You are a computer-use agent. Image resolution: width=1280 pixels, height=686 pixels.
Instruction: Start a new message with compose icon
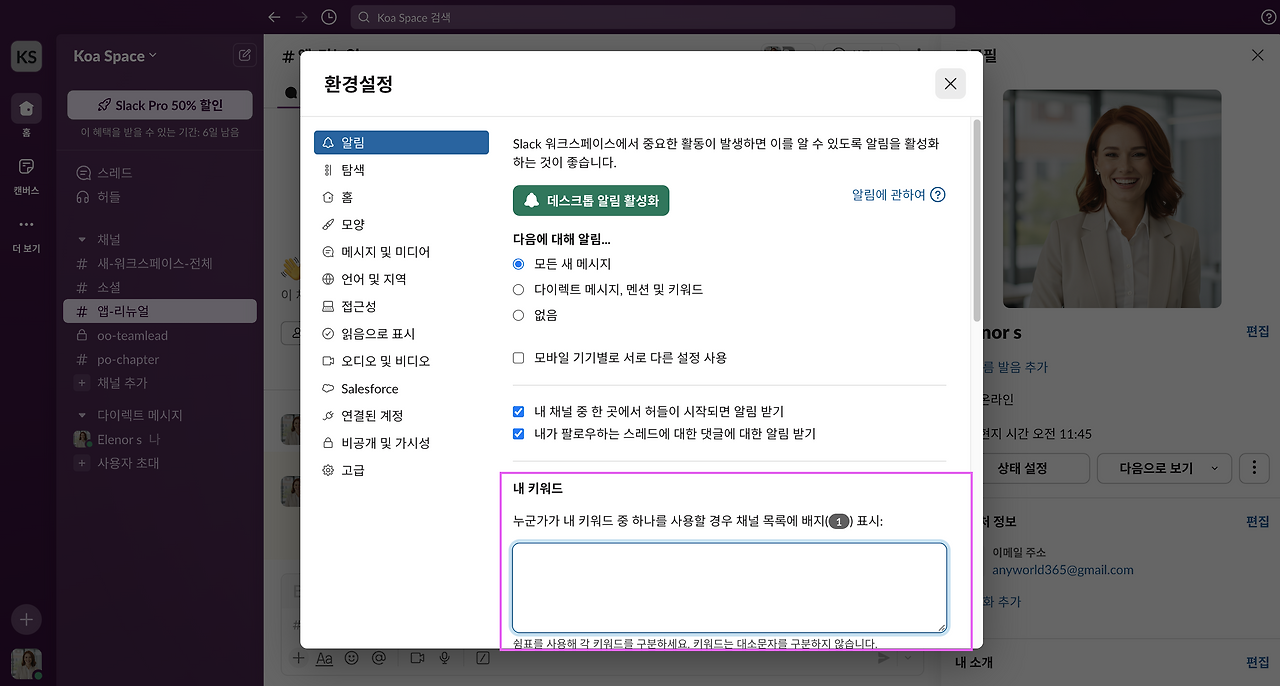coord(244,55)
